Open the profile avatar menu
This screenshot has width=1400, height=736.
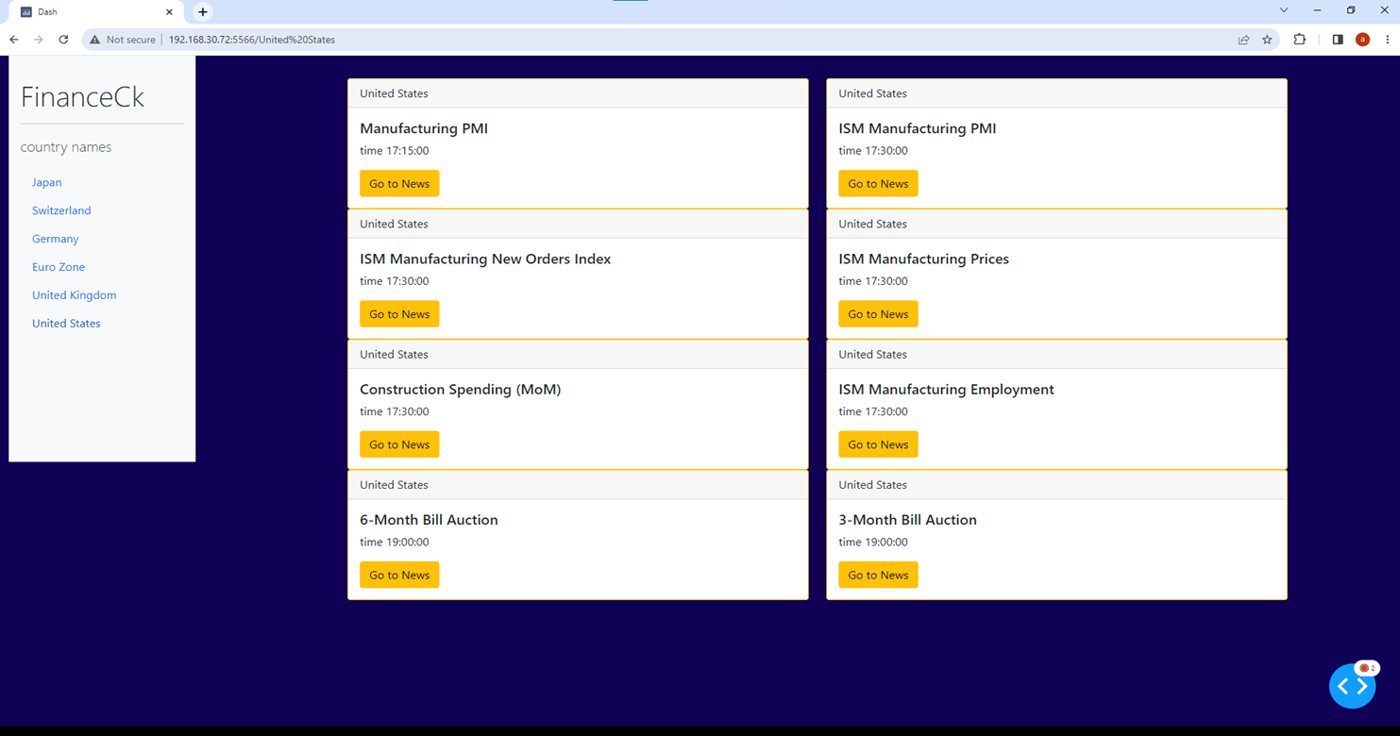click(x=1362, y=40)
